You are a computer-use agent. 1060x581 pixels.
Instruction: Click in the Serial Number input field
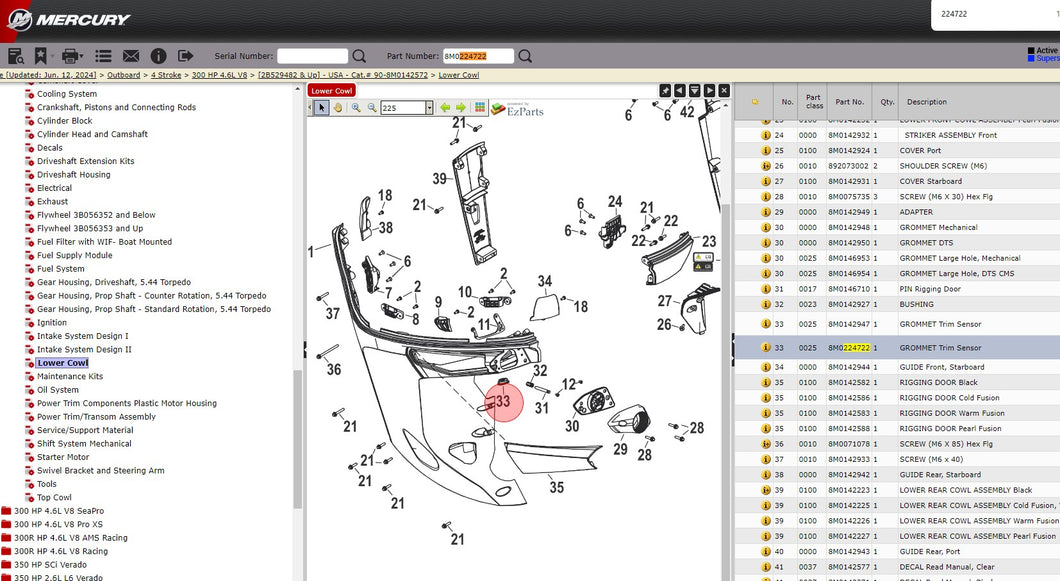(312, 56)
